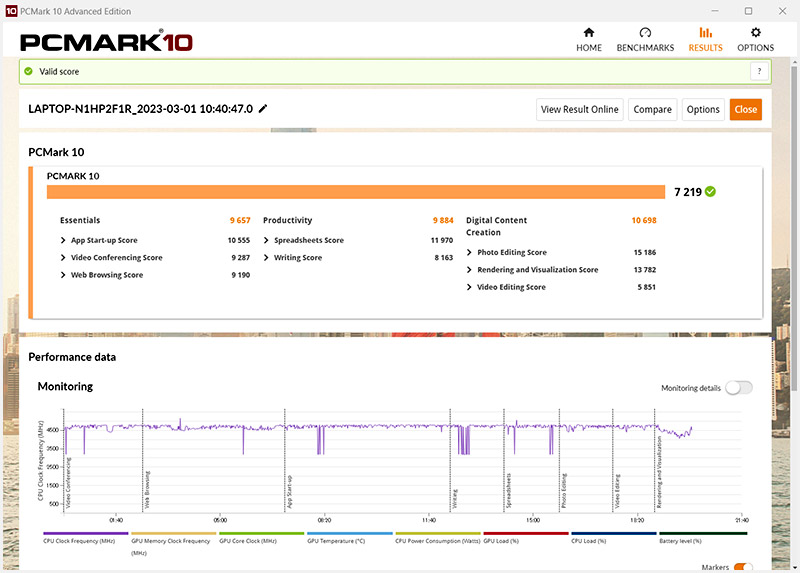Click the PCMark 10 title bar app icon
Image resolution: width=800 pixels, height=573 pixels.
click(11, 11)
